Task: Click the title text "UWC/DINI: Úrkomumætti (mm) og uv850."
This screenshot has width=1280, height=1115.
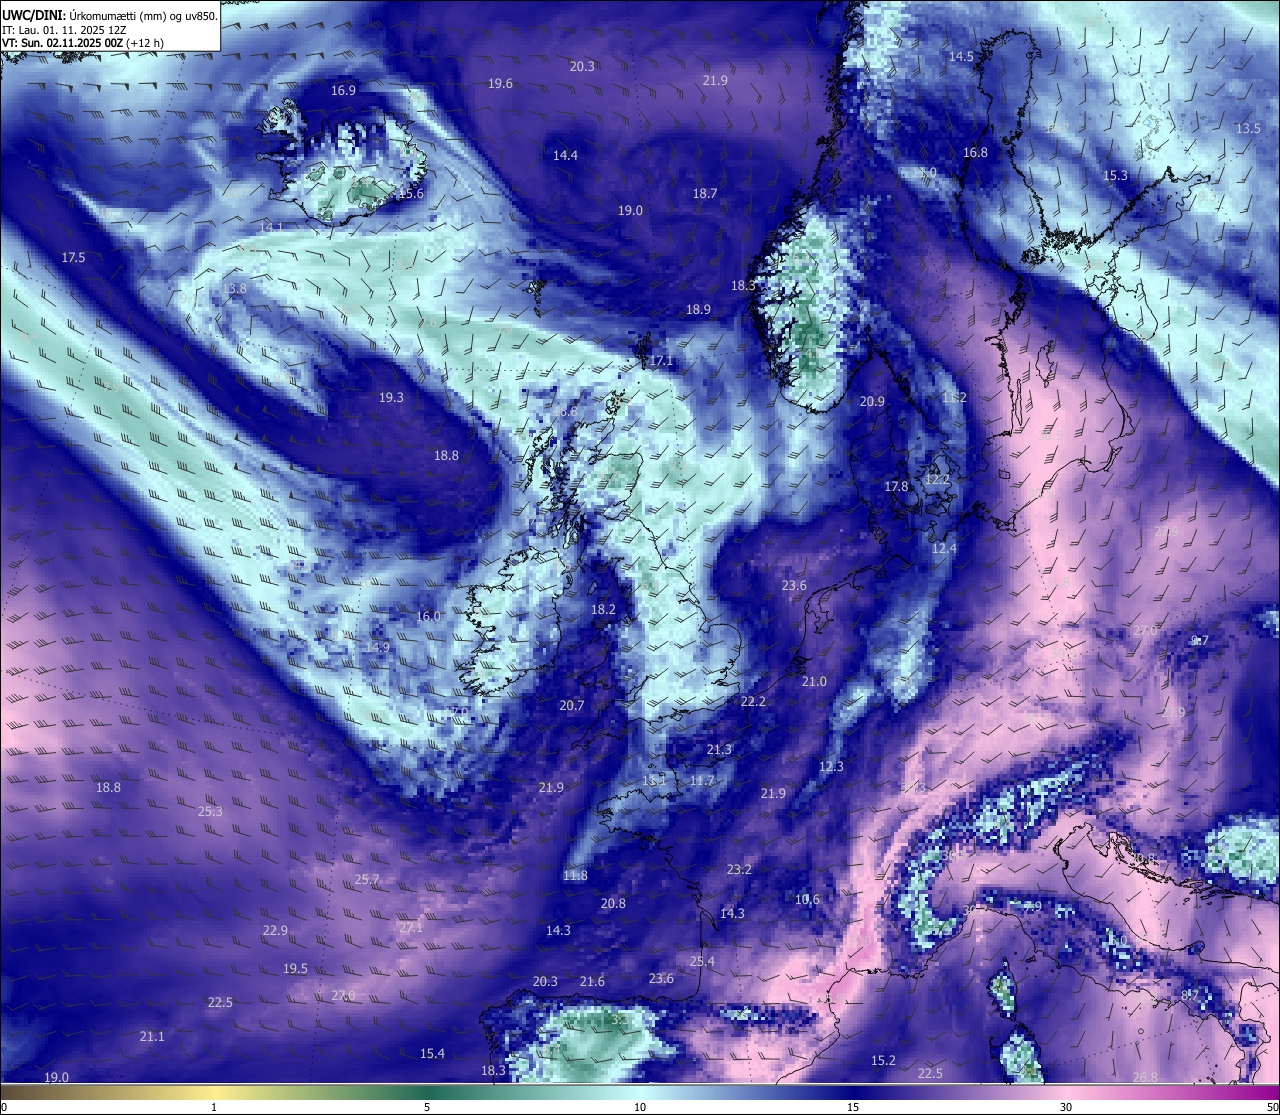Action: click(110, 15)
